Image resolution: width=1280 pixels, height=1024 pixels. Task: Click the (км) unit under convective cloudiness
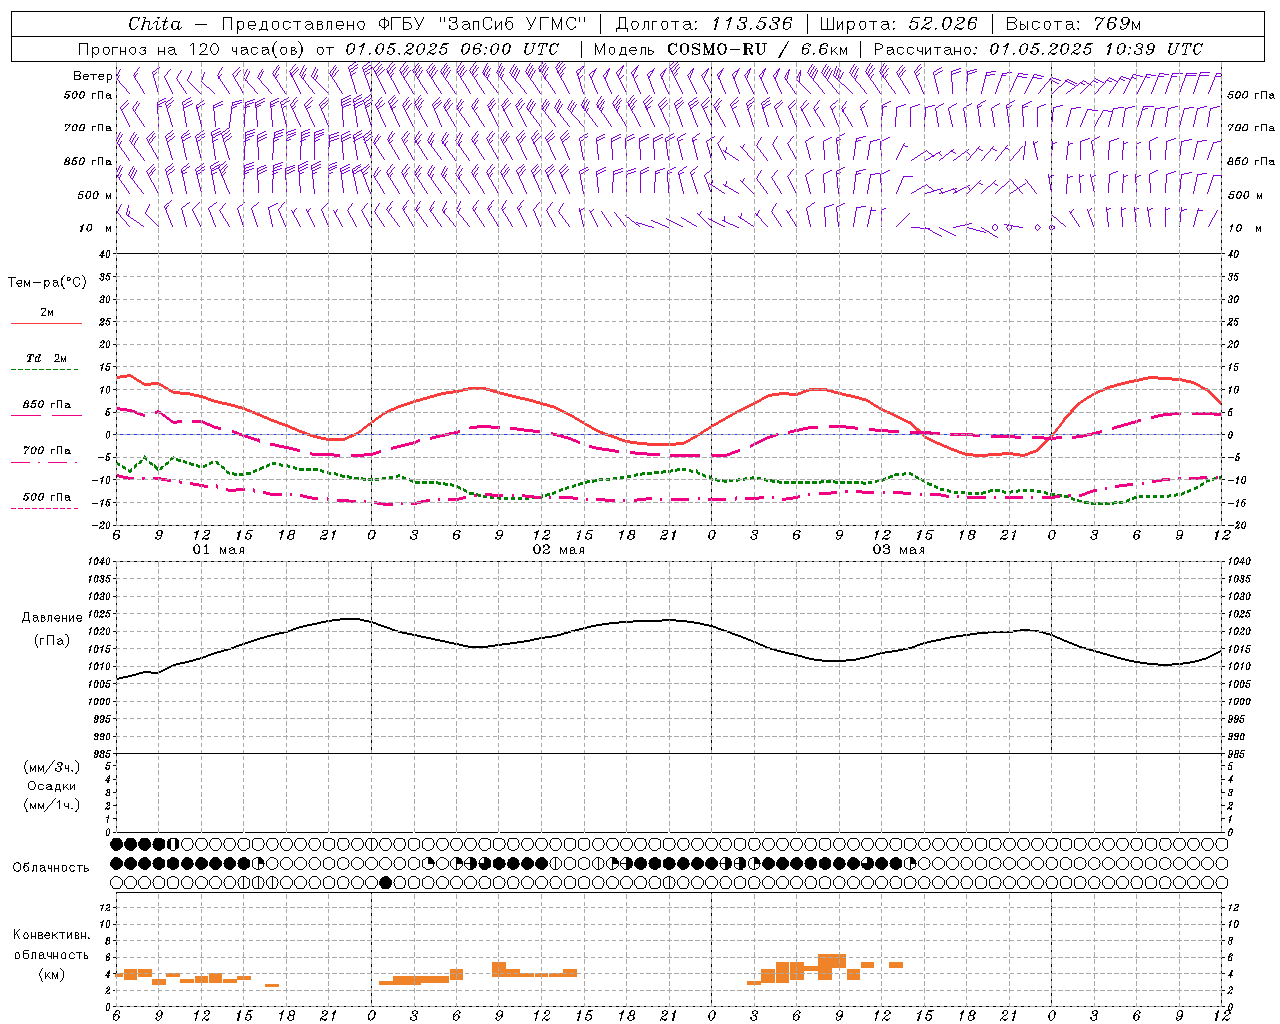[x=52, y=974]
